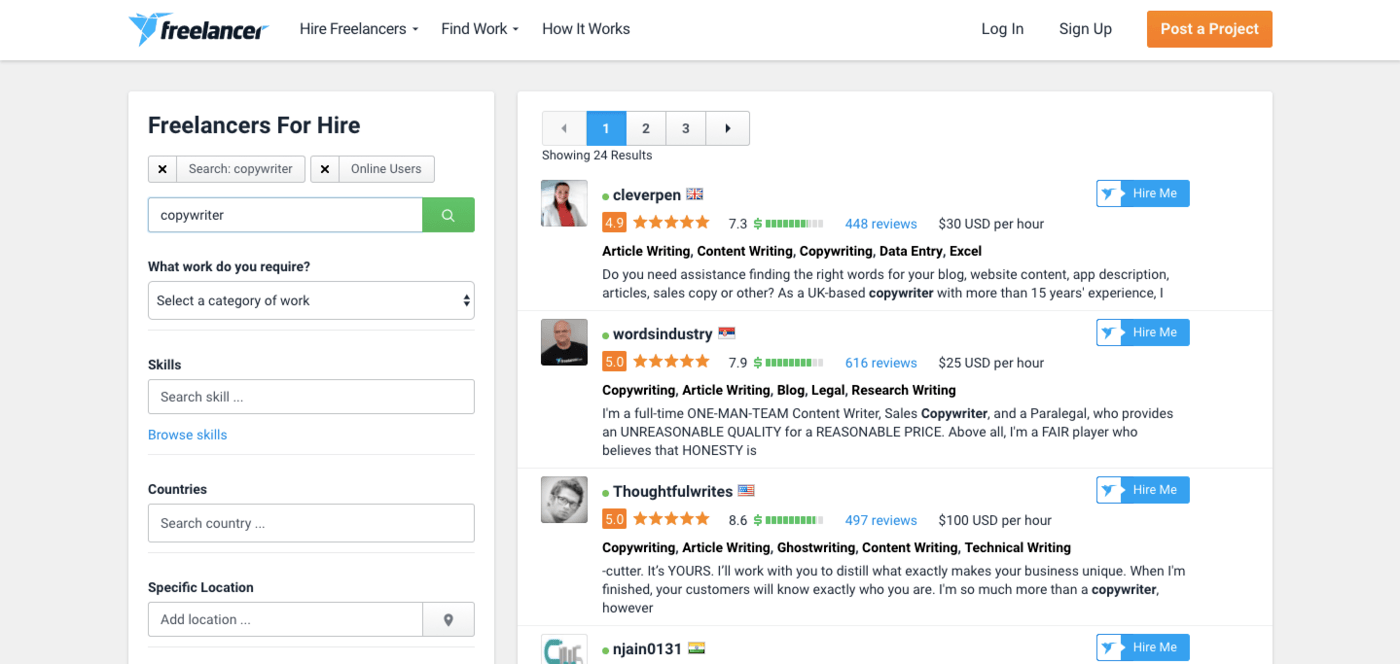Open the How It Works page
The image size is (1400, 664).
pyautogui.click(x=586, y=29)
